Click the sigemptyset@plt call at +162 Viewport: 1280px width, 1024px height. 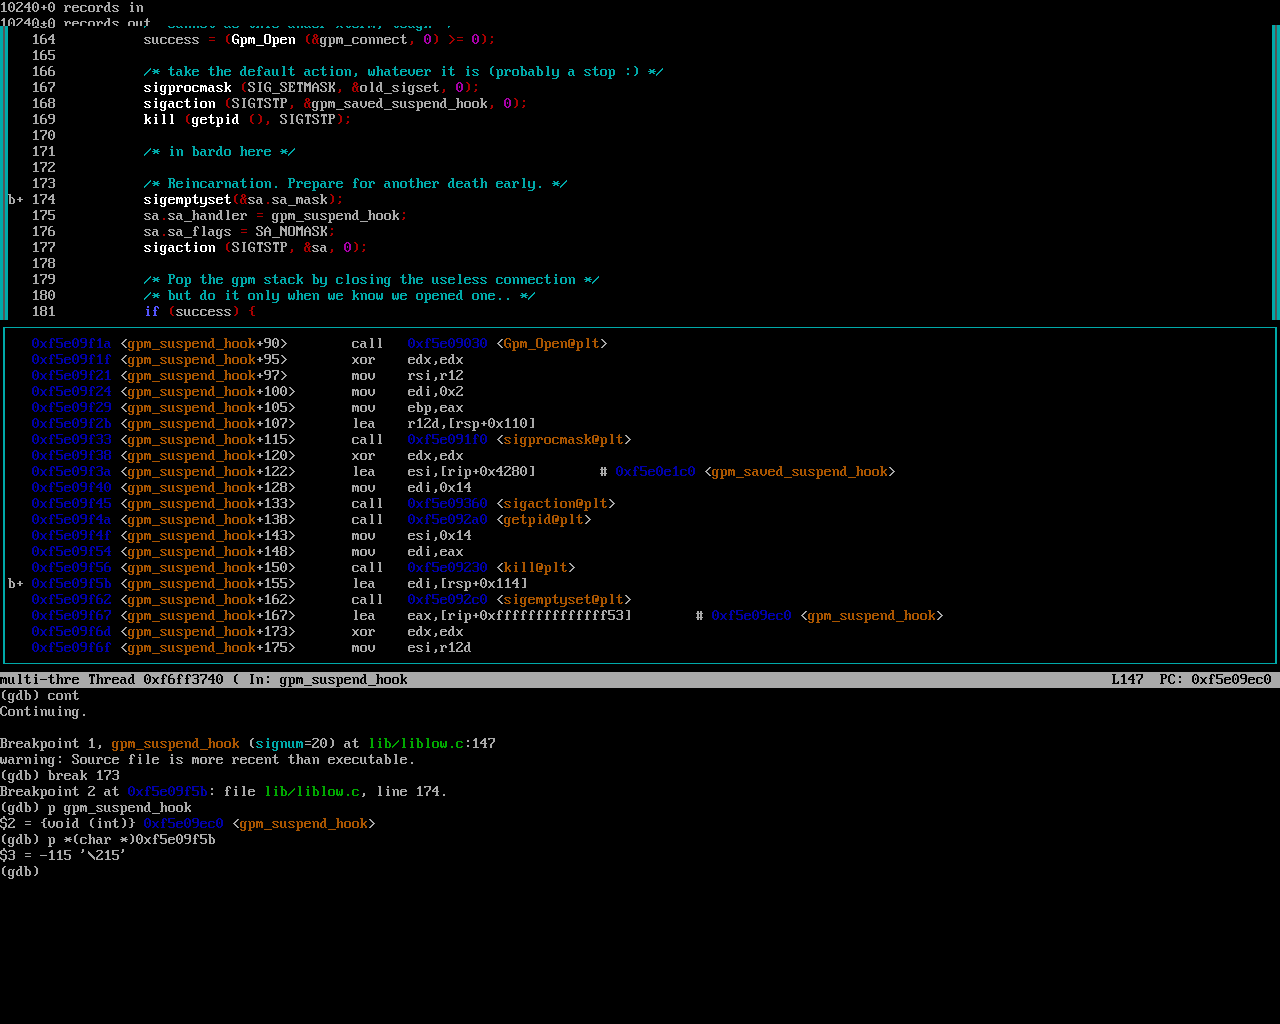tap(563, 600)
